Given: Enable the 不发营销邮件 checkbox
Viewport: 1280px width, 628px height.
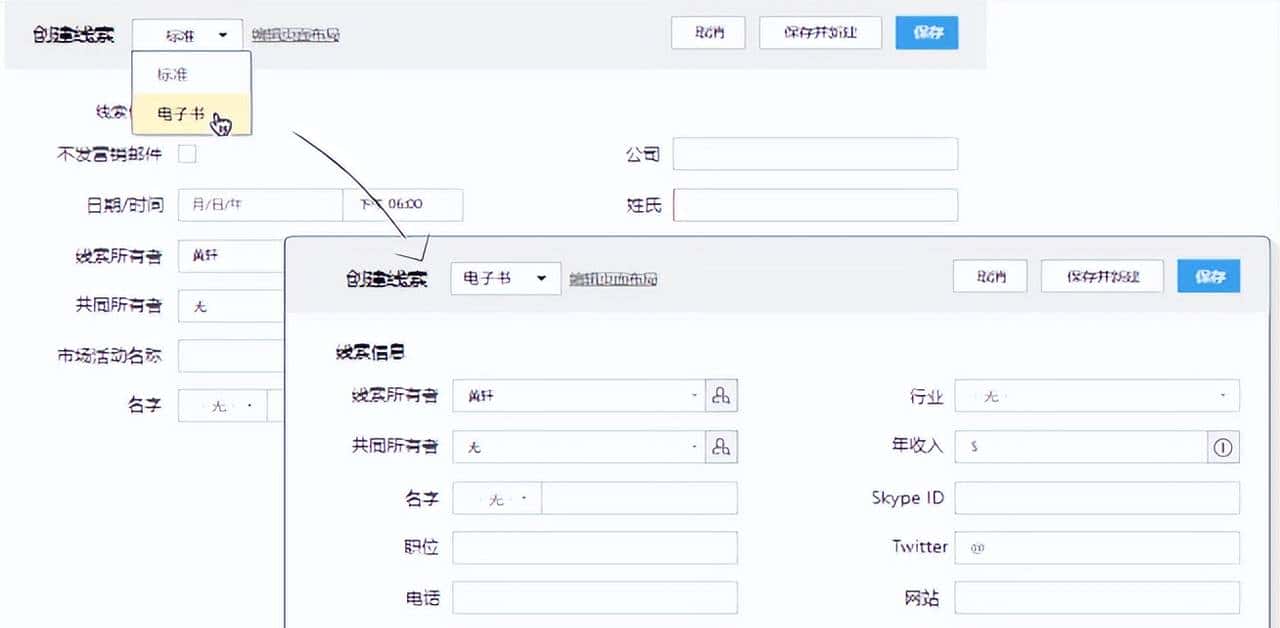Looking at the screenshot, I should tap(187, 153).
